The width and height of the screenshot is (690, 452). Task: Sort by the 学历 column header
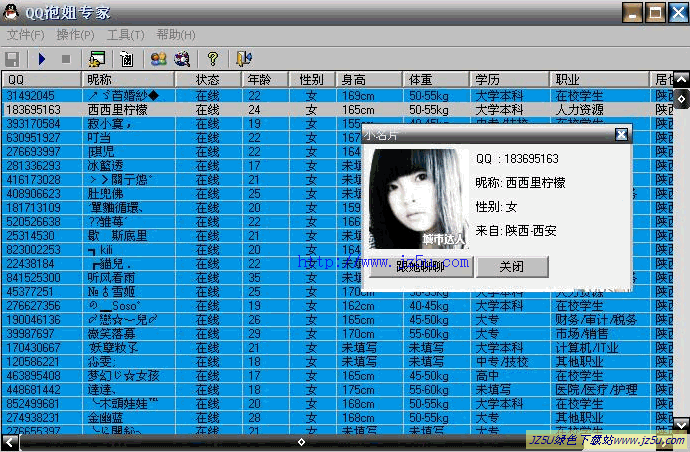(510, 80)
